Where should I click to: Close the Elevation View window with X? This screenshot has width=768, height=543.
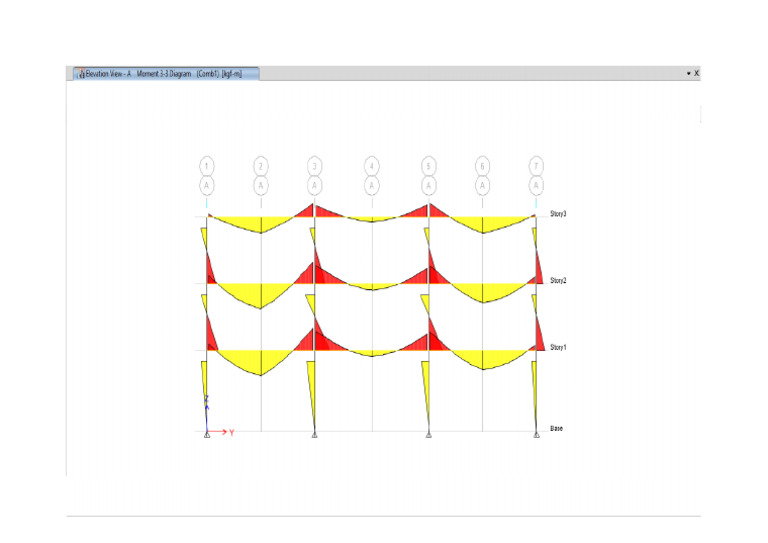[x=696, y=73]
